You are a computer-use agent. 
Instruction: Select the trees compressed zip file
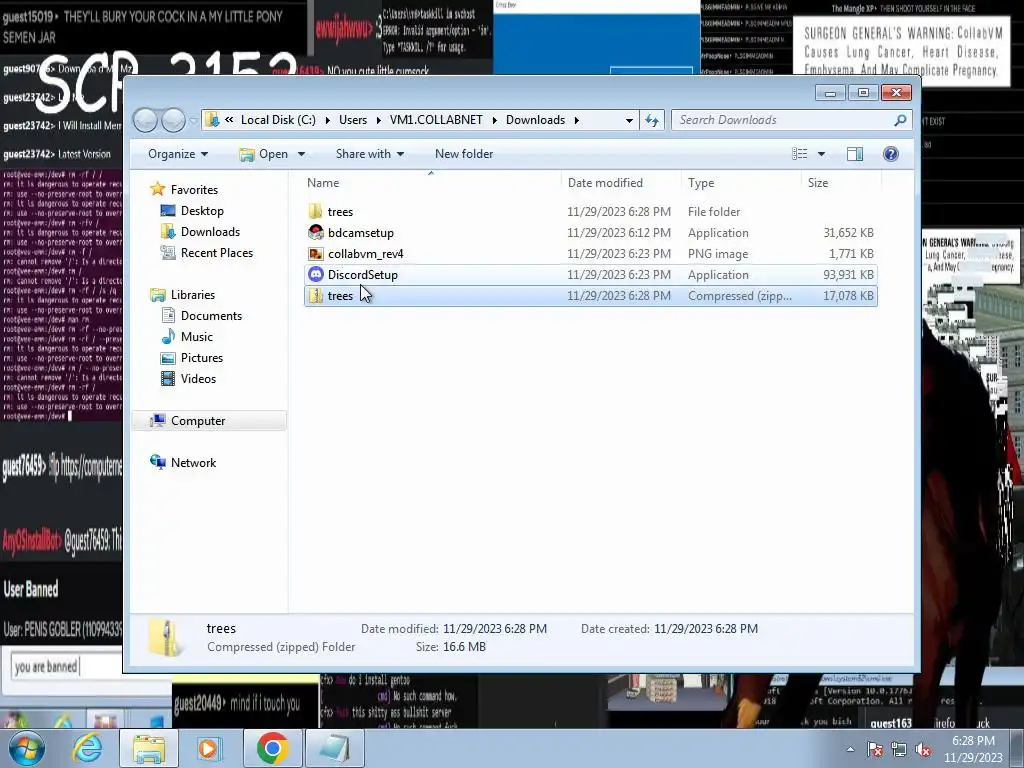click(590, 296)
